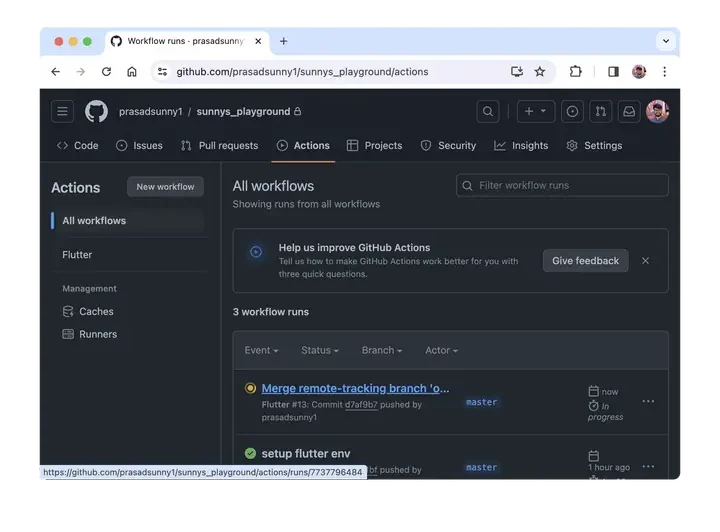Click master branch label on setup flutter env run
This screenshot has width=720, height=532.
481,467
